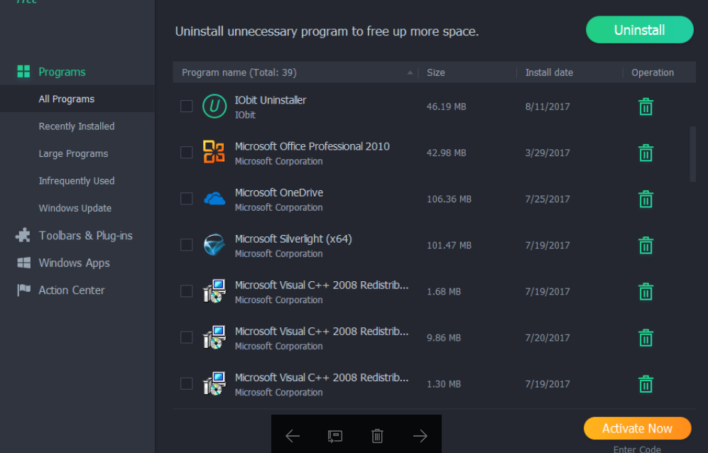
Task: Click the 106.36 MB size value
Action: [449, 199]
